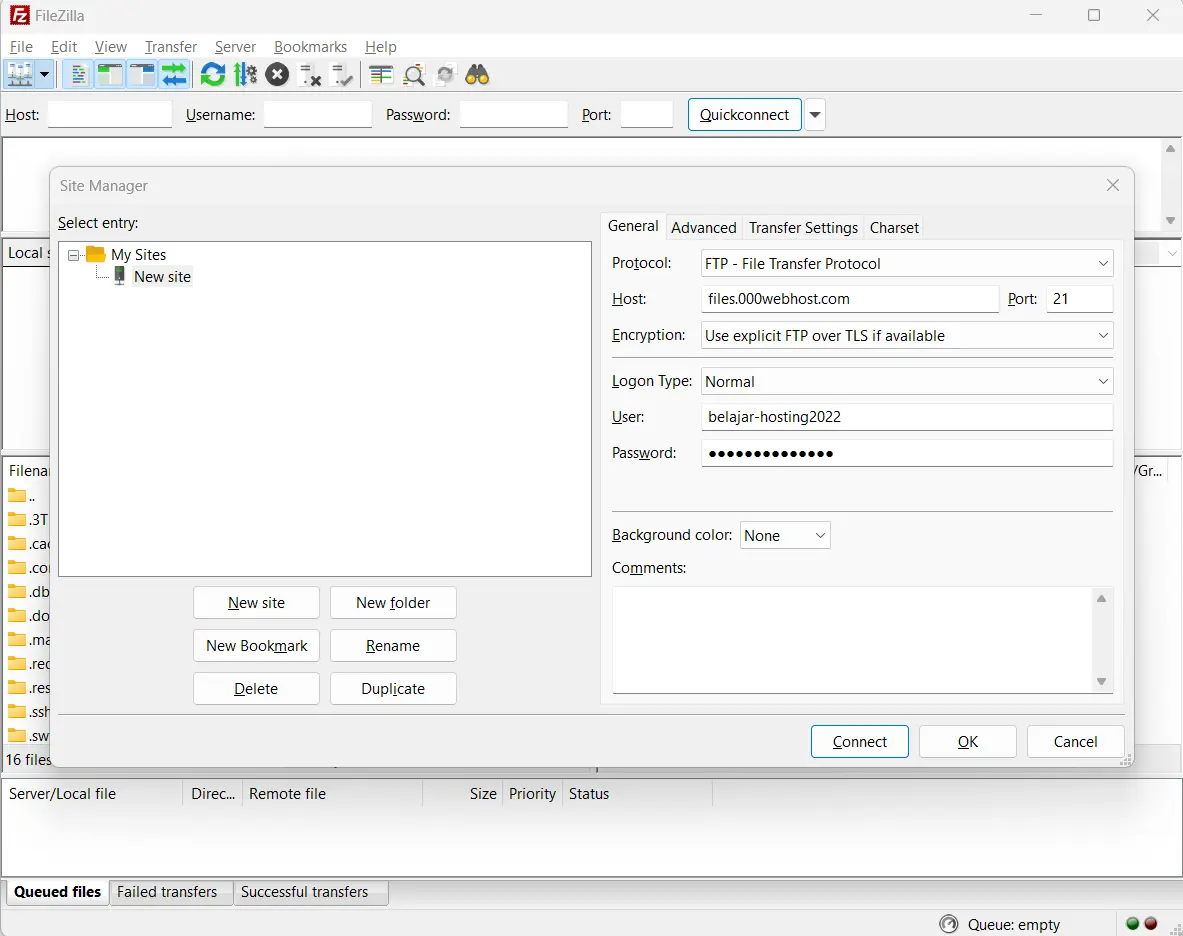Click the New site button
The height and width of the screenshot is (936, 1183).
point(257,603)
